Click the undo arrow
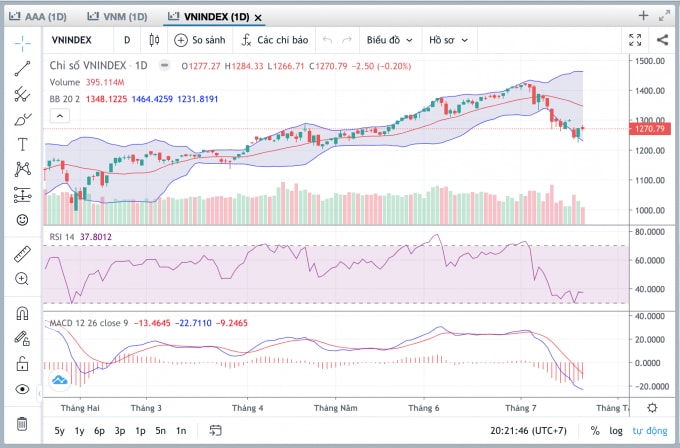 pos(327,40)
